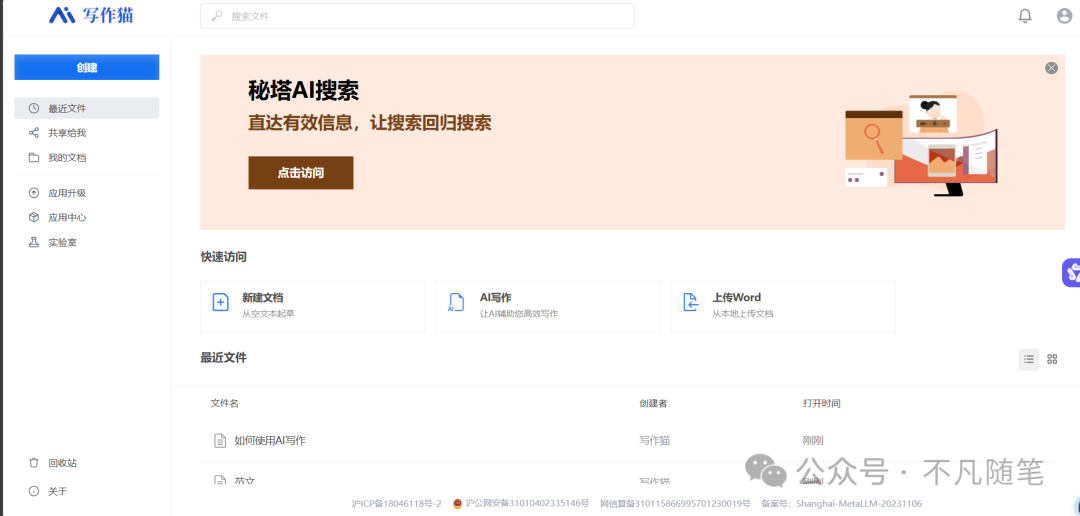Click the folder icon beside 我的文档
The image size is (1080, 516).
(x=34, y=158)
